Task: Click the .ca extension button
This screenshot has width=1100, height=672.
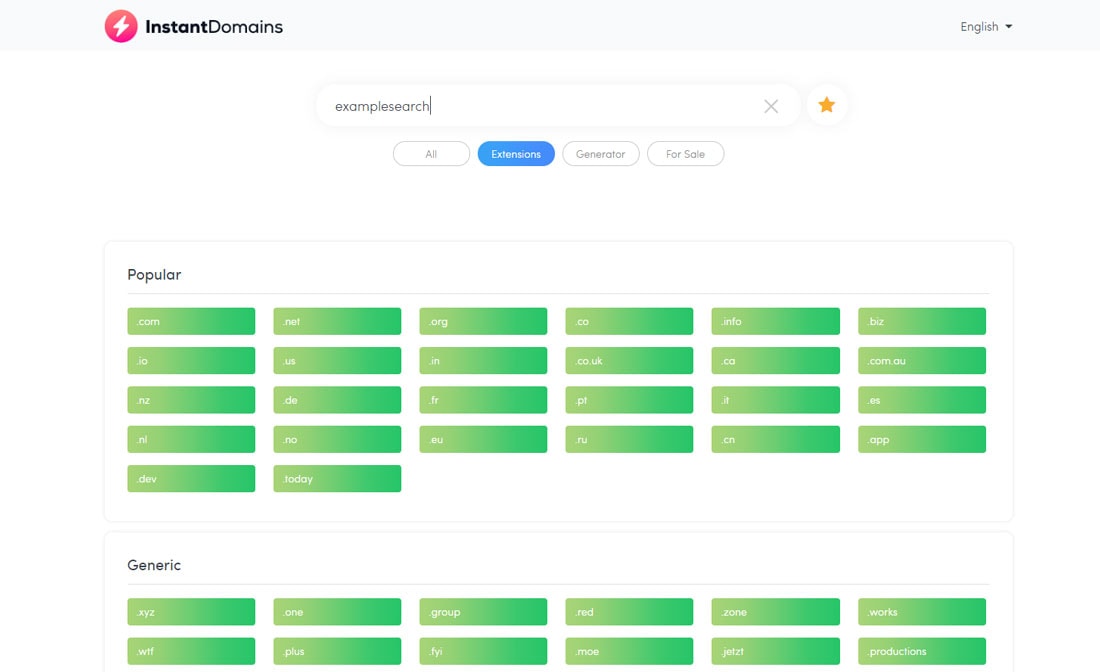Action: 776,361
